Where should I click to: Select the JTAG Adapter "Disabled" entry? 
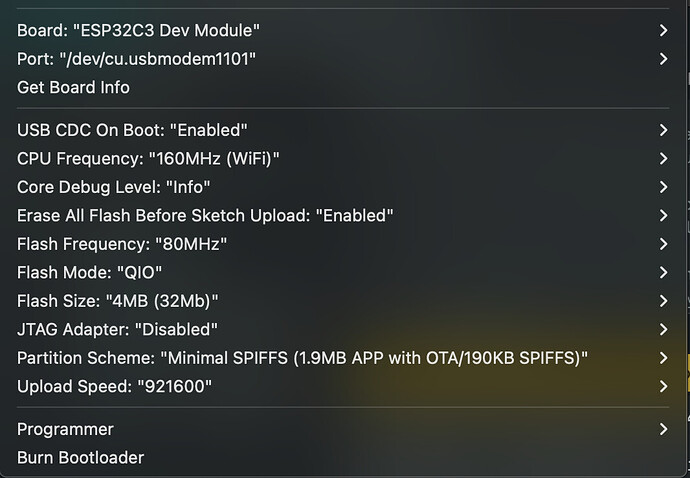(118, 329)
